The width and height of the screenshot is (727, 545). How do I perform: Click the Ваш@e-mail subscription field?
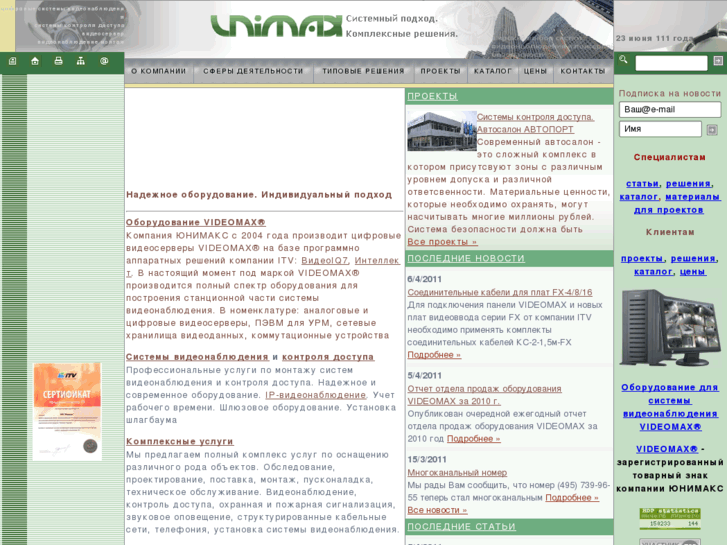670,109
